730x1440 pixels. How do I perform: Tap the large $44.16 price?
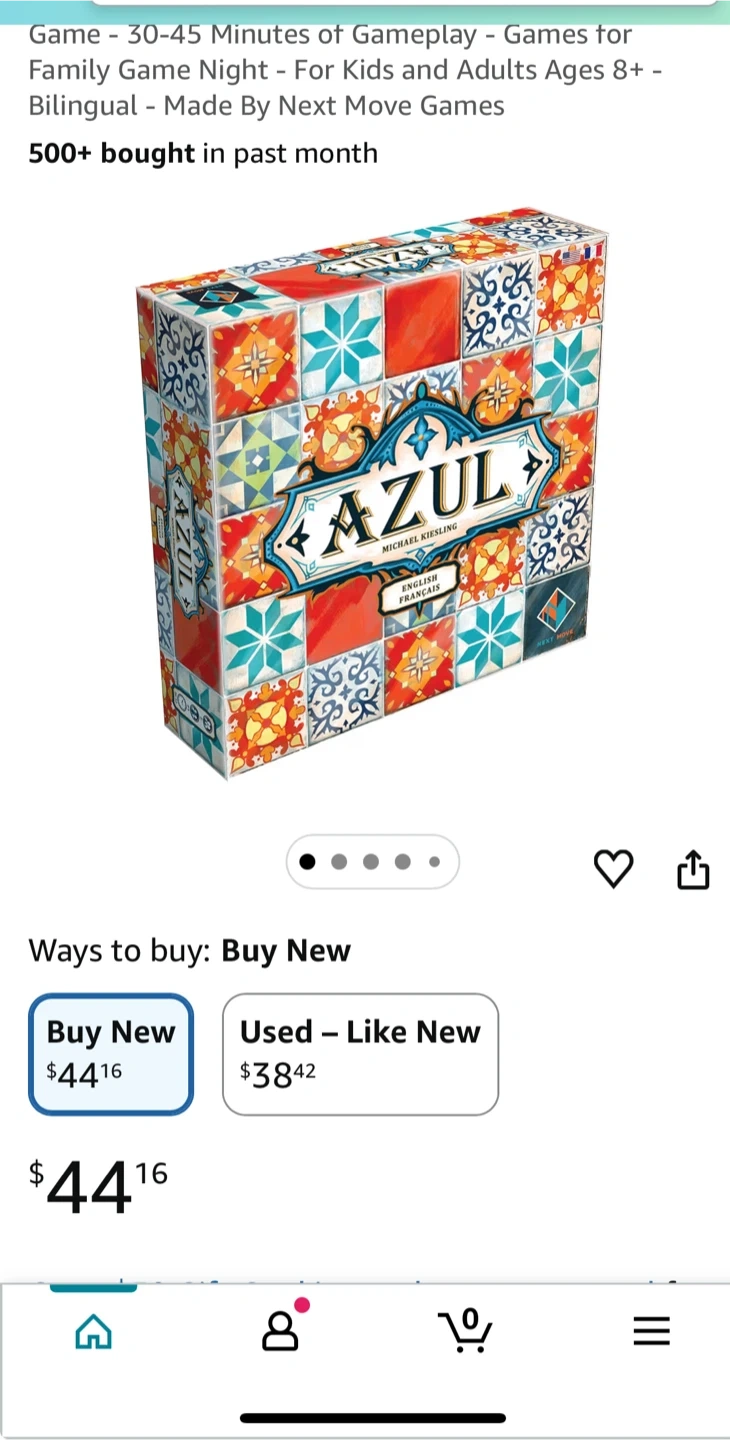(x=98, y=1187)
